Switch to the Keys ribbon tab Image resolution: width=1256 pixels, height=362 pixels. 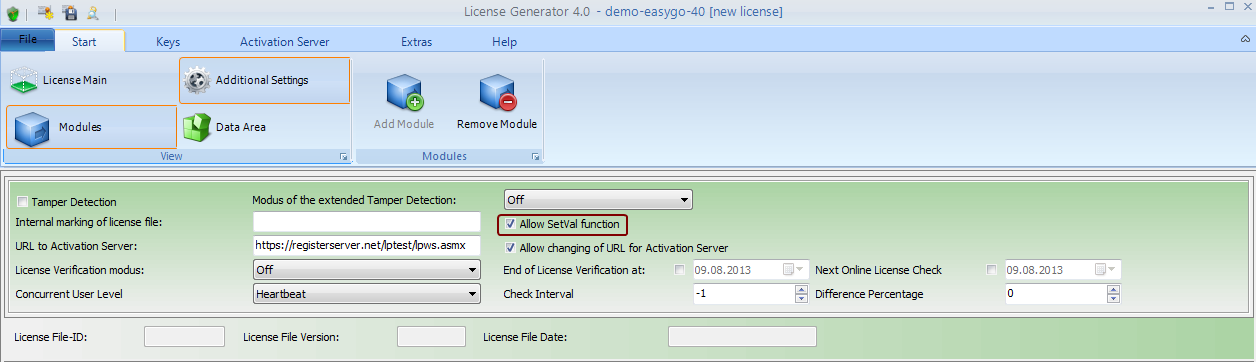tap(168, 42)
